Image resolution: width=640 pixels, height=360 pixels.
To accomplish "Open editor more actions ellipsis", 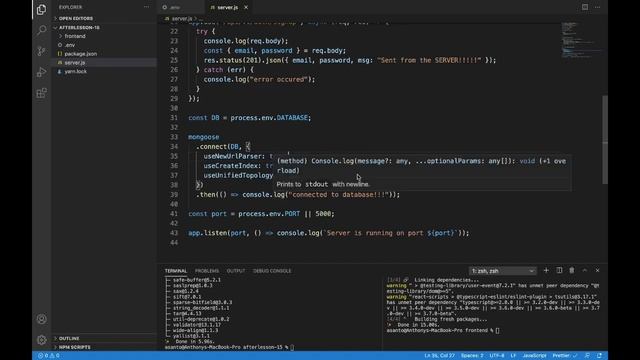I will [x=598, y=7].
